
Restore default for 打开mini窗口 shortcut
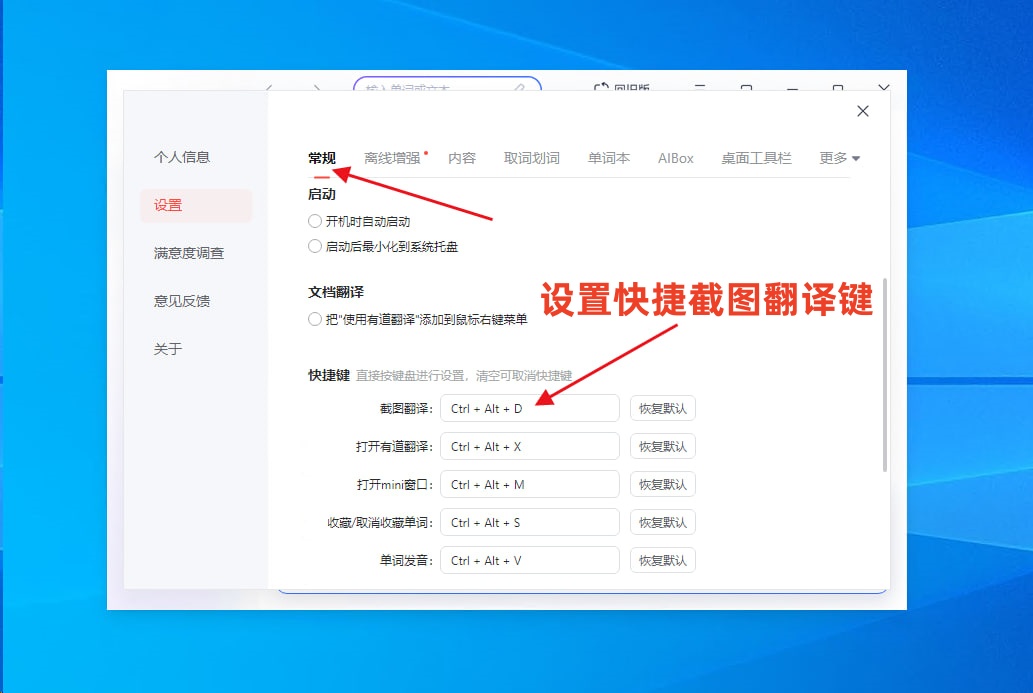pyautogui.click(x=662, y=485)
